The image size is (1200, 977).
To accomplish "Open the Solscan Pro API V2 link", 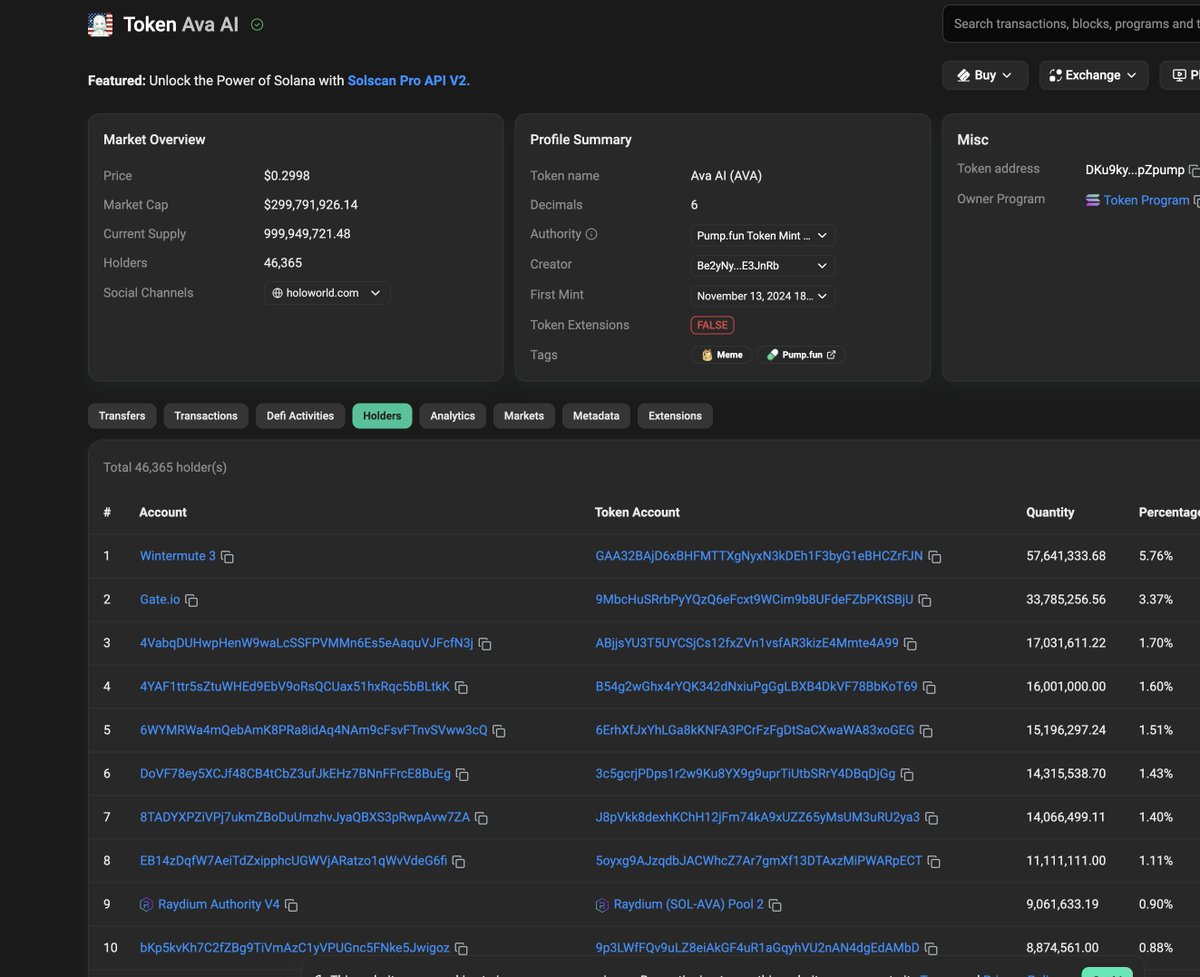I will 408,81.
